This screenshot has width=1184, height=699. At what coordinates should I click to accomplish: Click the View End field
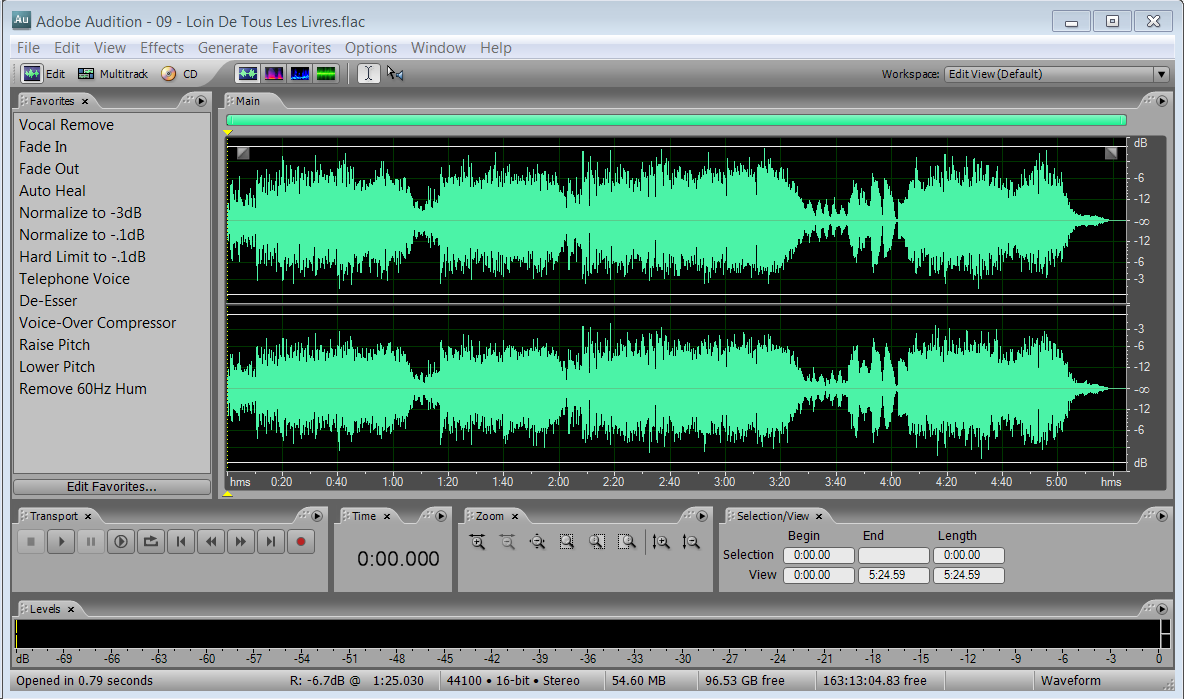tap(894, 575)
